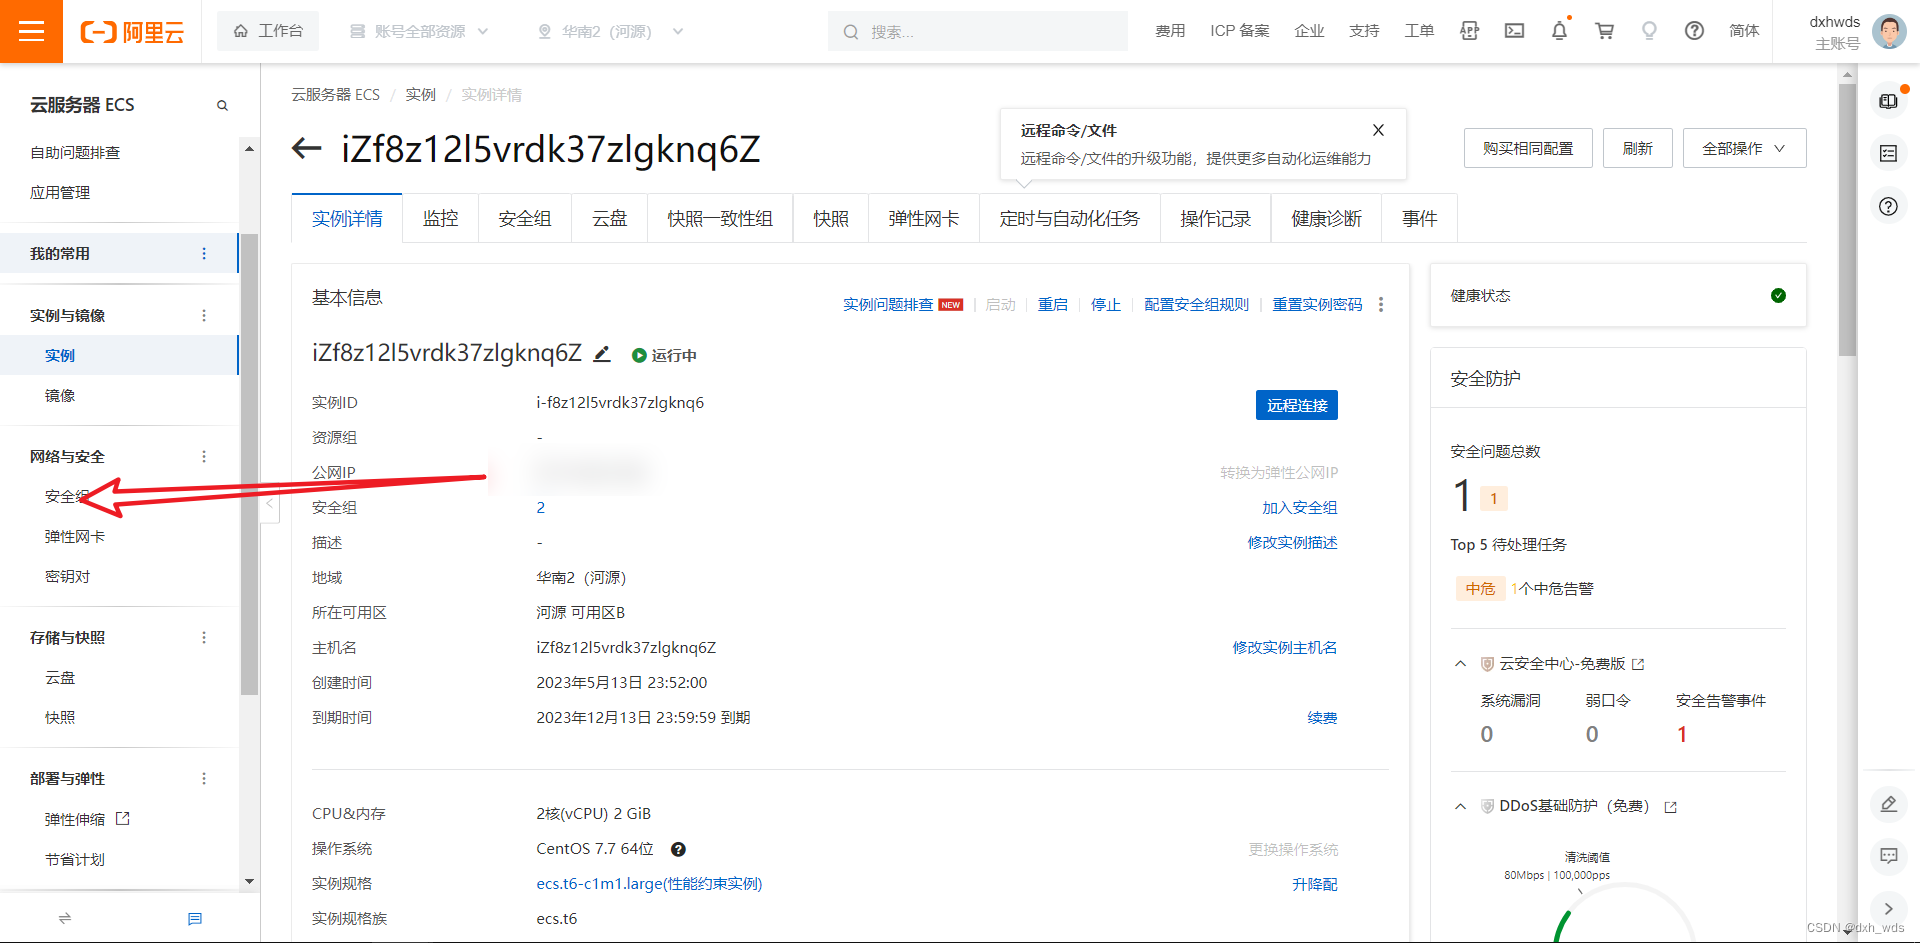Open the 弹性网卡 tab

click(923, 218)
